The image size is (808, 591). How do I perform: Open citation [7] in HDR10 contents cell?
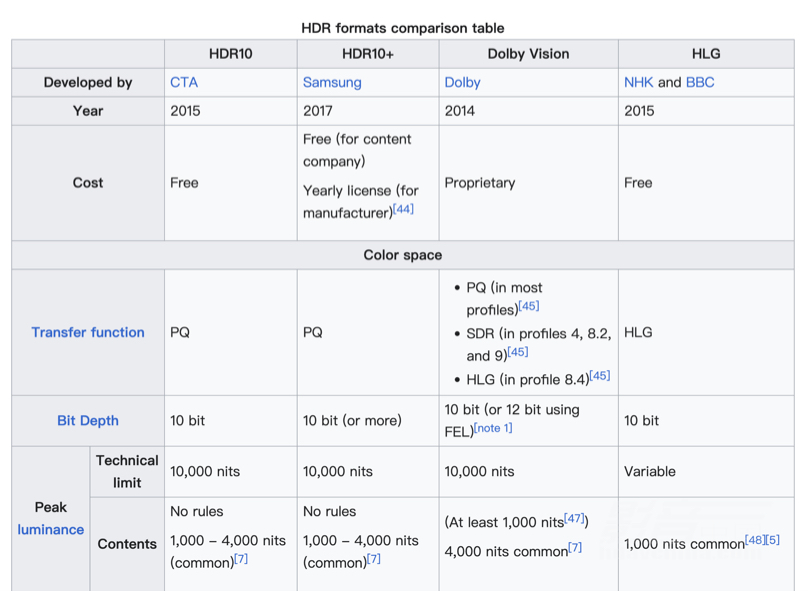tap(241, 559)
